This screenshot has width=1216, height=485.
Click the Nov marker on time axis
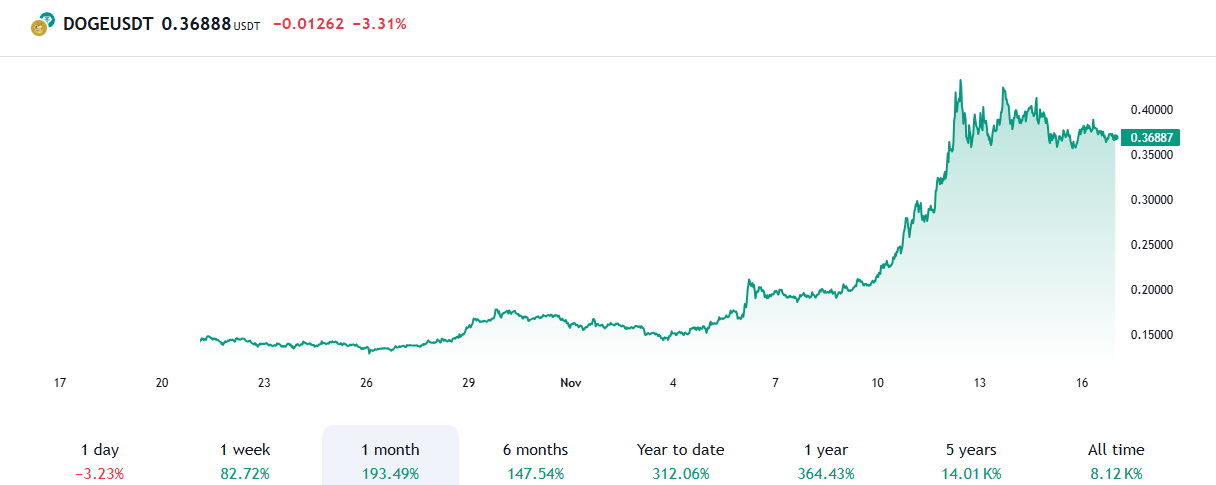(571, 383)
